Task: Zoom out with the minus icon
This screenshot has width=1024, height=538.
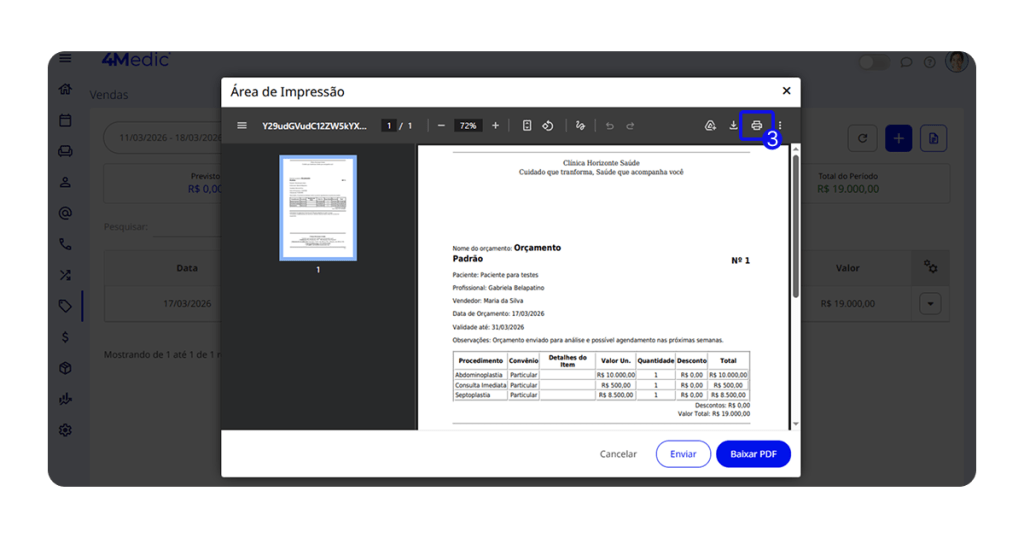Action: tap(441, 126)
